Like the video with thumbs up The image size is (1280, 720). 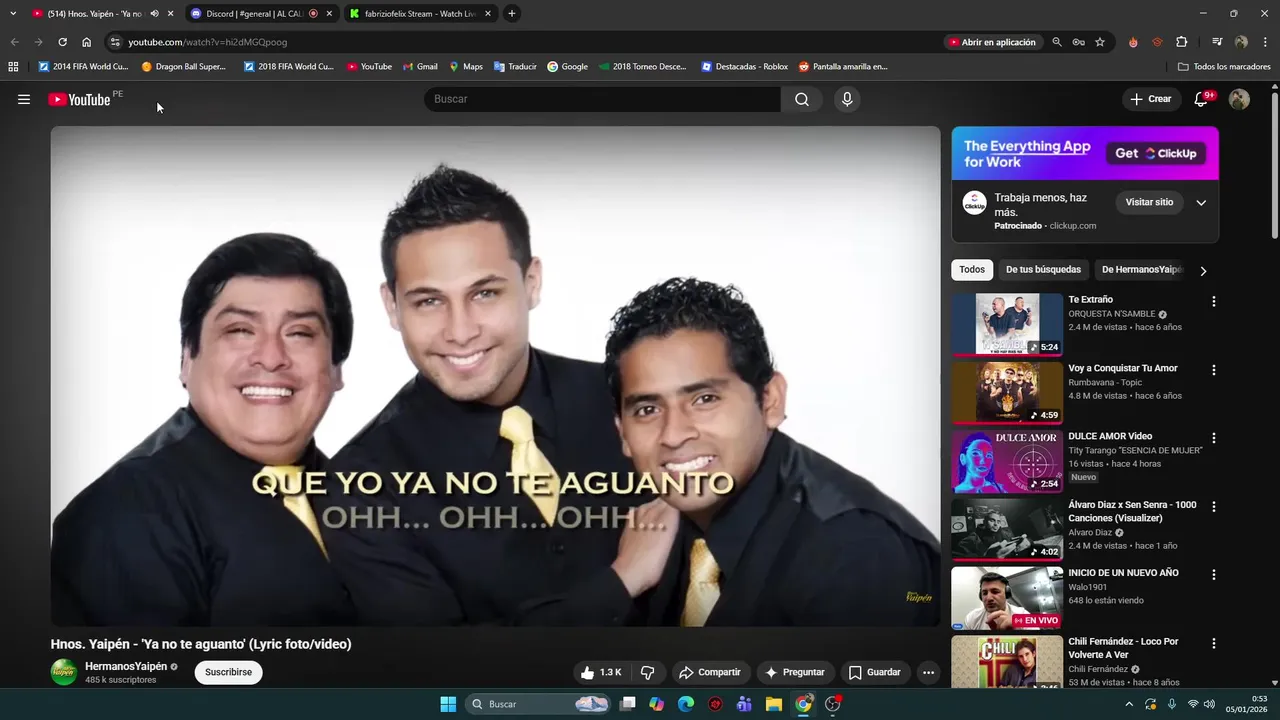pyautogui.click(x=601, y=672)
